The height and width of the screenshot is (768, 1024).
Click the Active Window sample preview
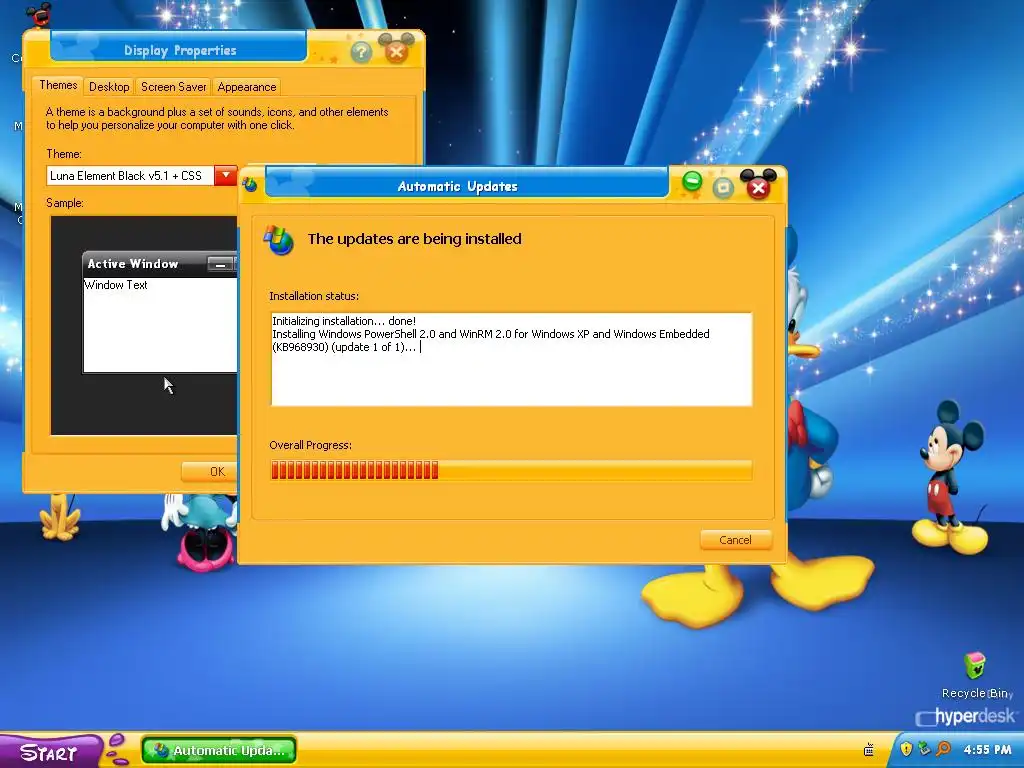tap(159, 312)
